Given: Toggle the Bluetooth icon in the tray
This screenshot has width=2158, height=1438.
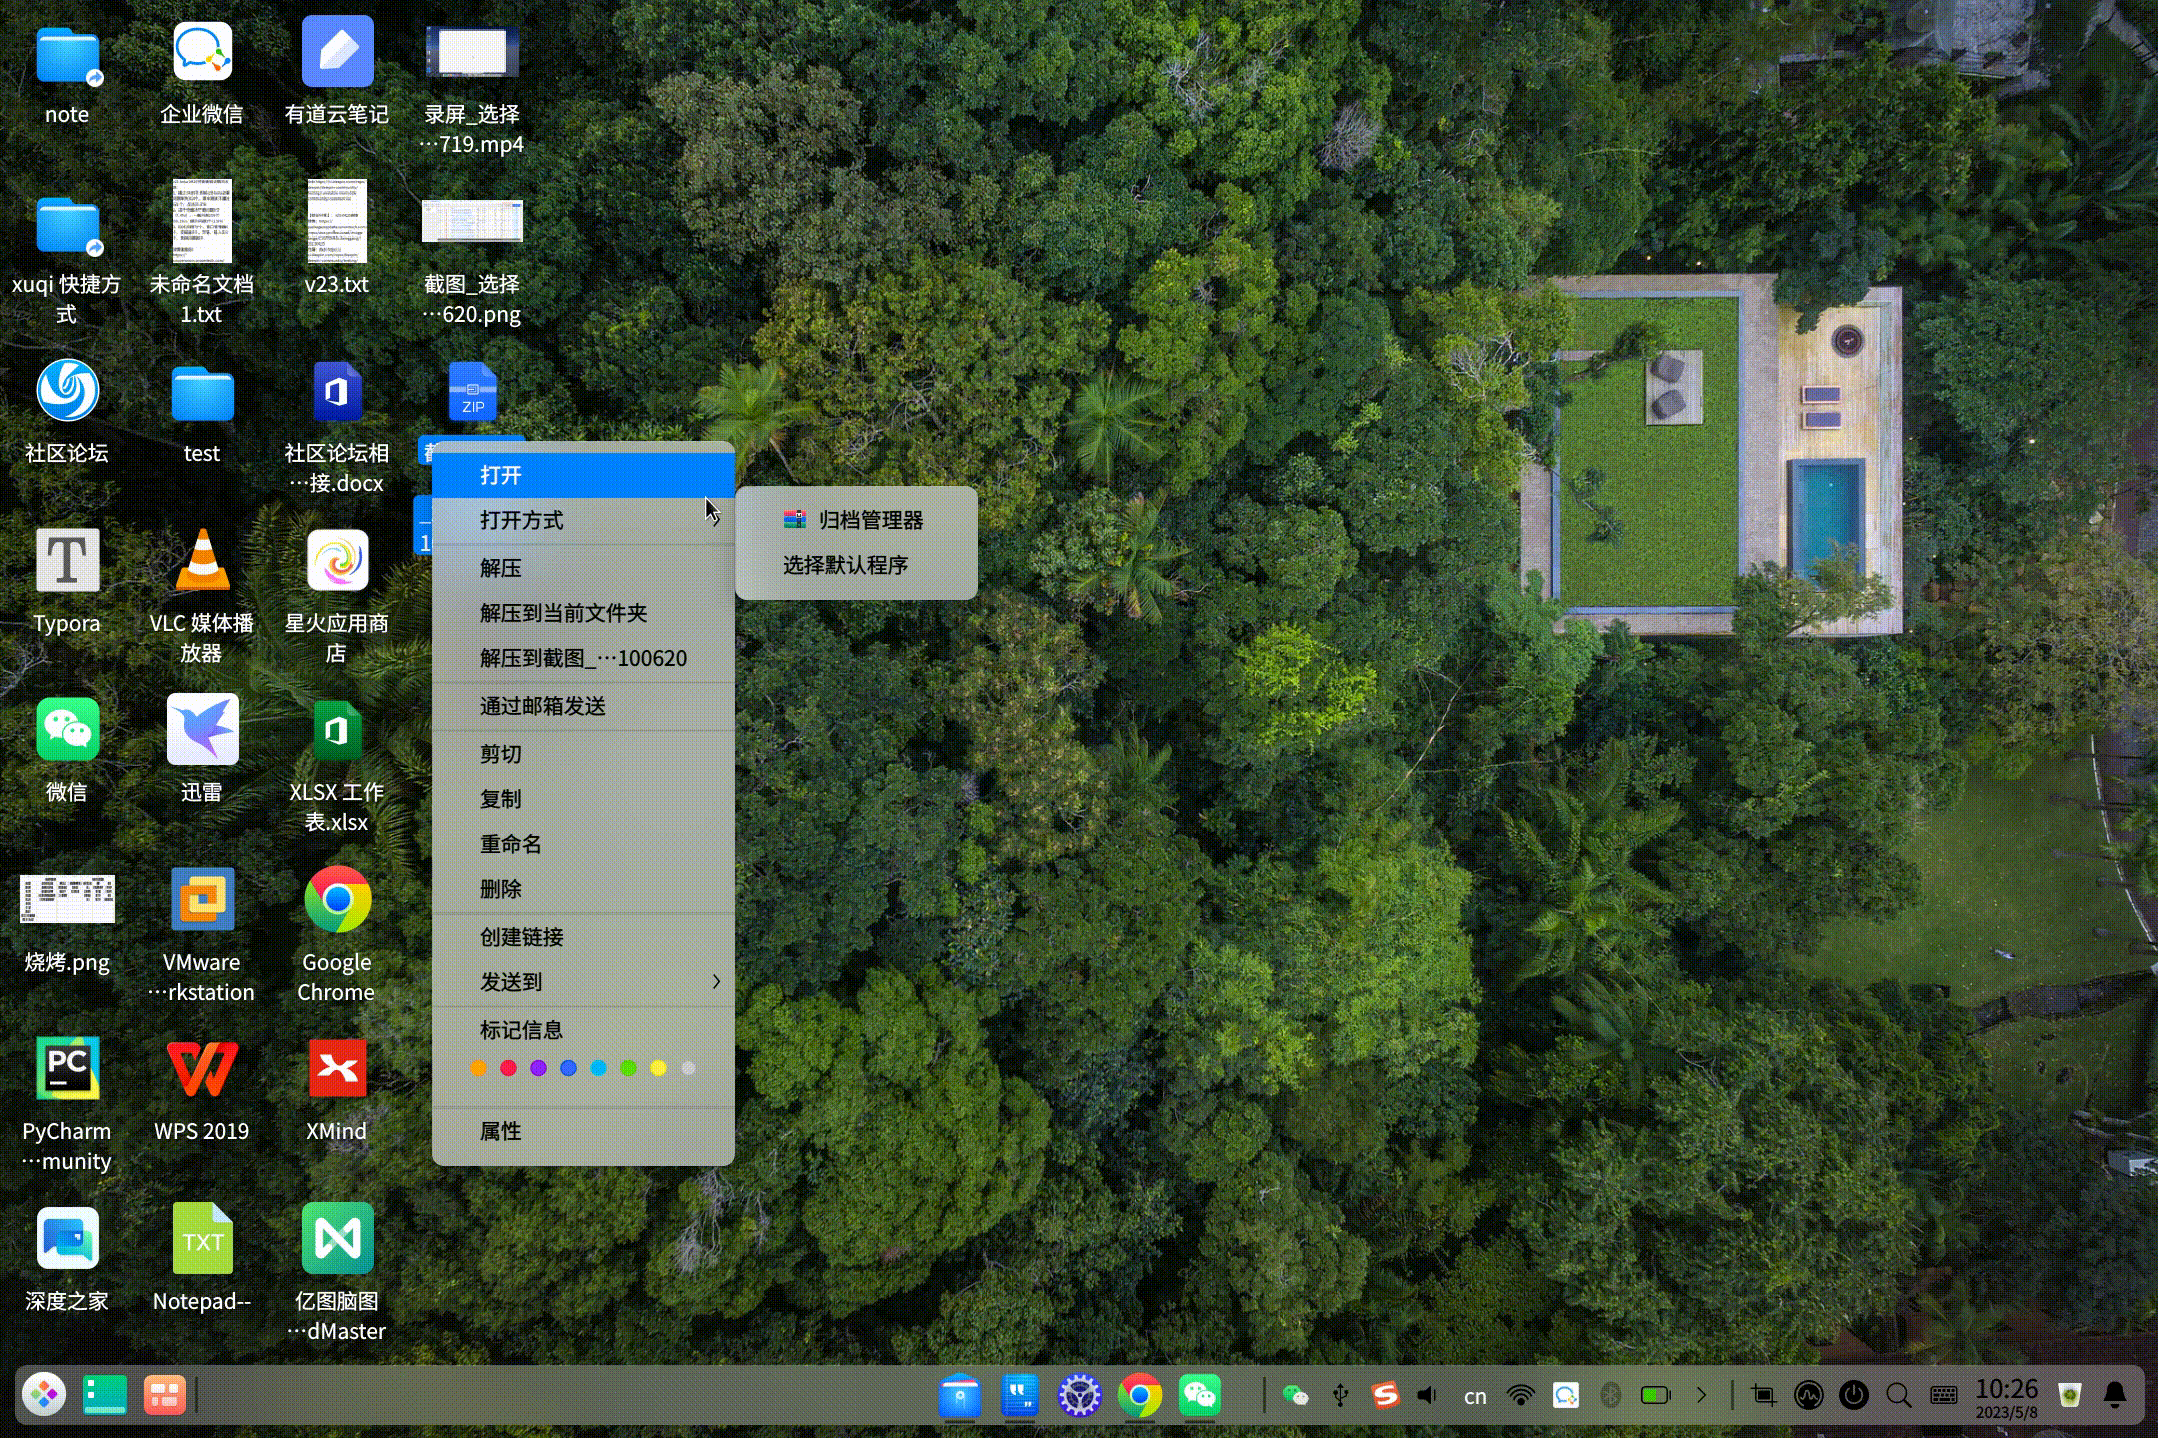Looking at the screenshot, I should (1610, 1395).
